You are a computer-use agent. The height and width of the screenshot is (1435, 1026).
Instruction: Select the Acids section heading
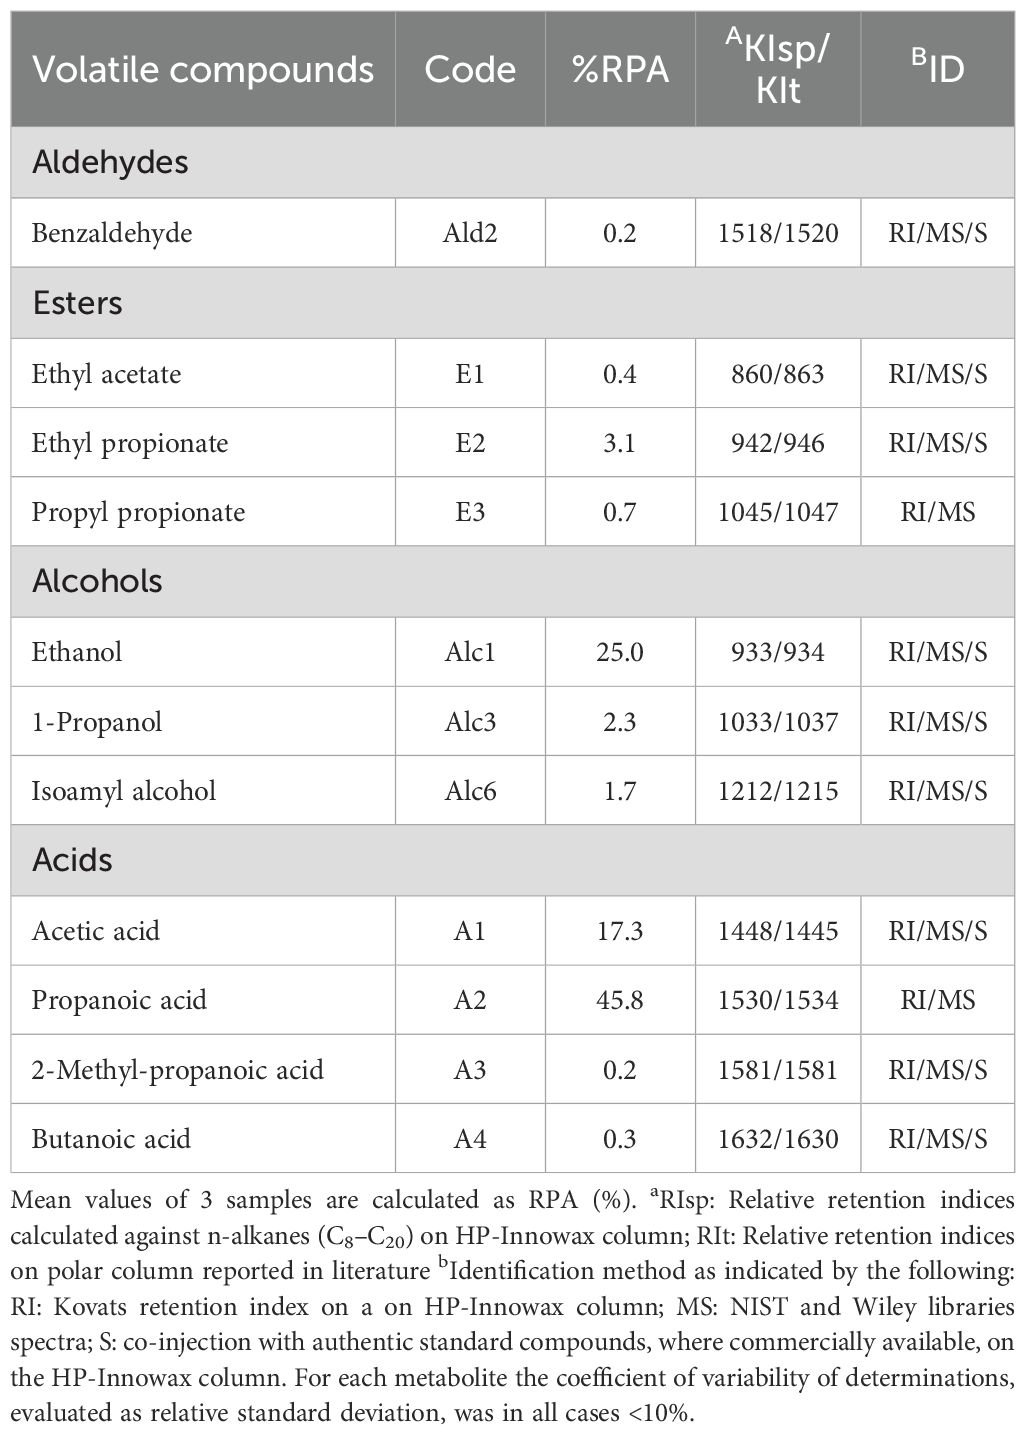coord(72,860)
